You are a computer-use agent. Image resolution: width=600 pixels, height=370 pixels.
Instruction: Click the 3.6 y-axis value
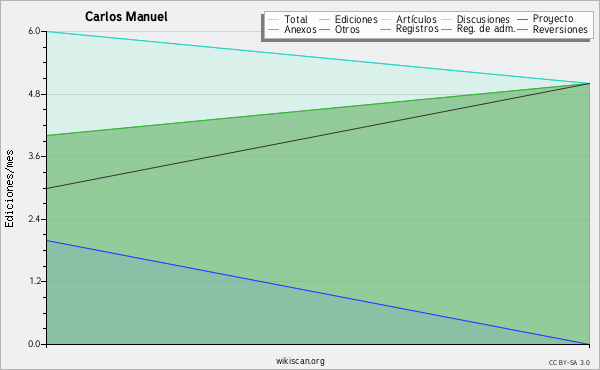click(34, 156)
